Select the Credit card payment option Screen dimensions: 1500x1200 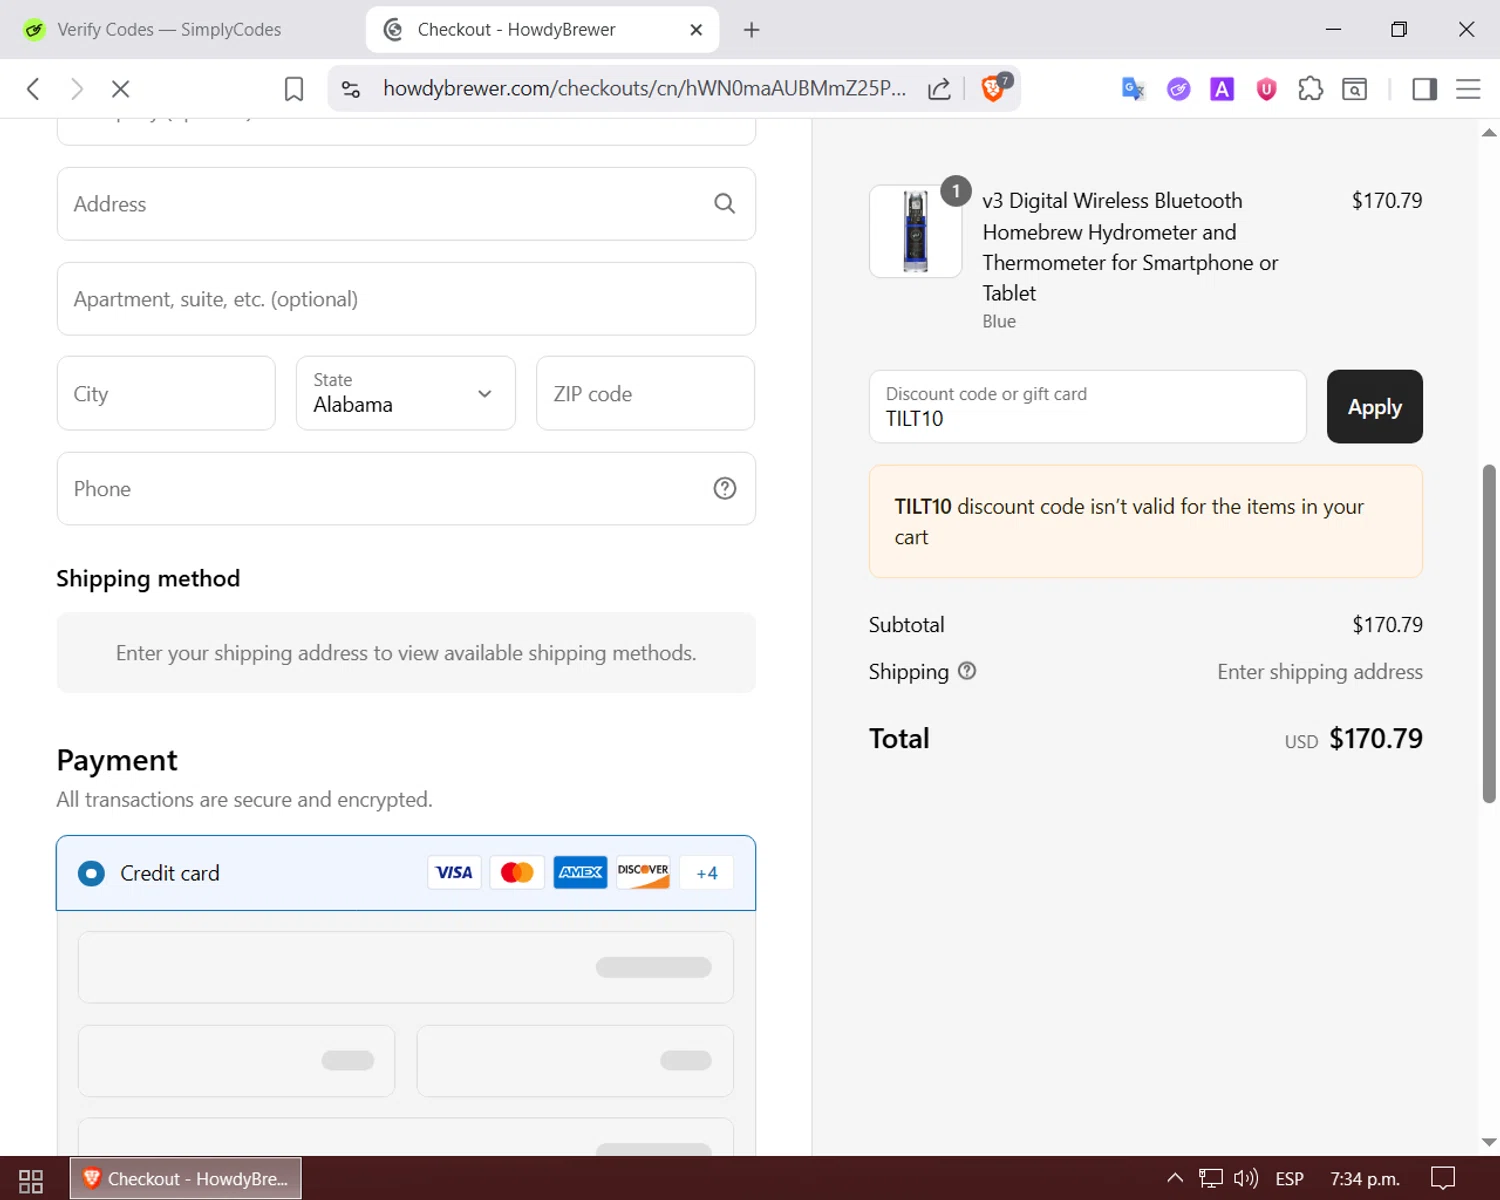point(91,873)
